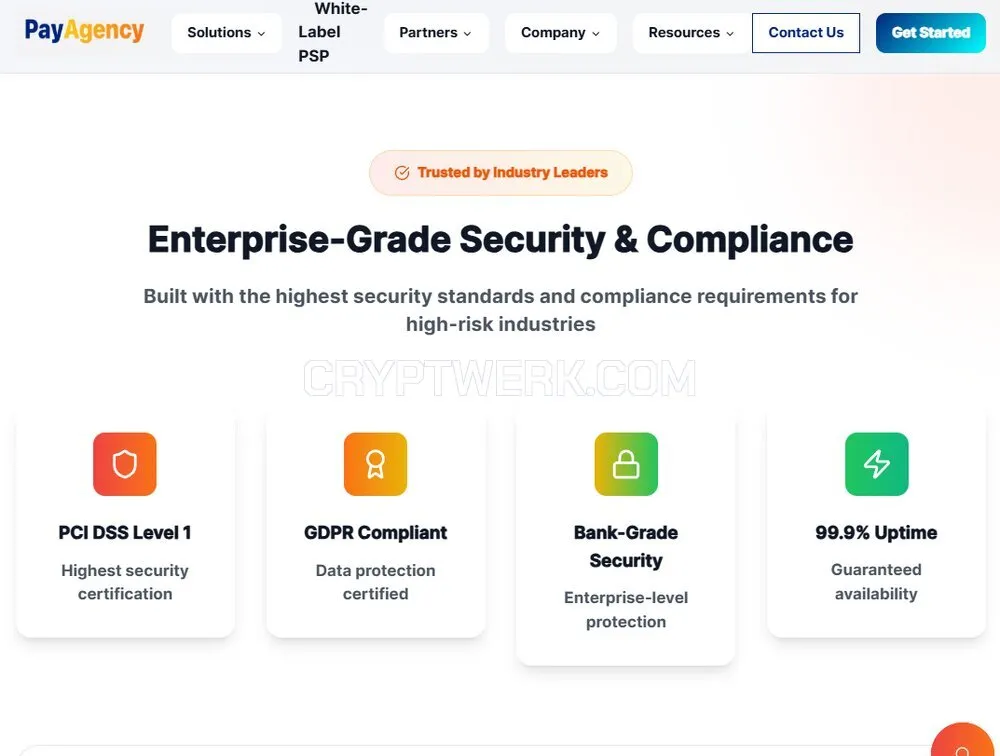Select the Trusted by Industry Leaders badge
1000x756 pixels.
click(x=501, y=173)
